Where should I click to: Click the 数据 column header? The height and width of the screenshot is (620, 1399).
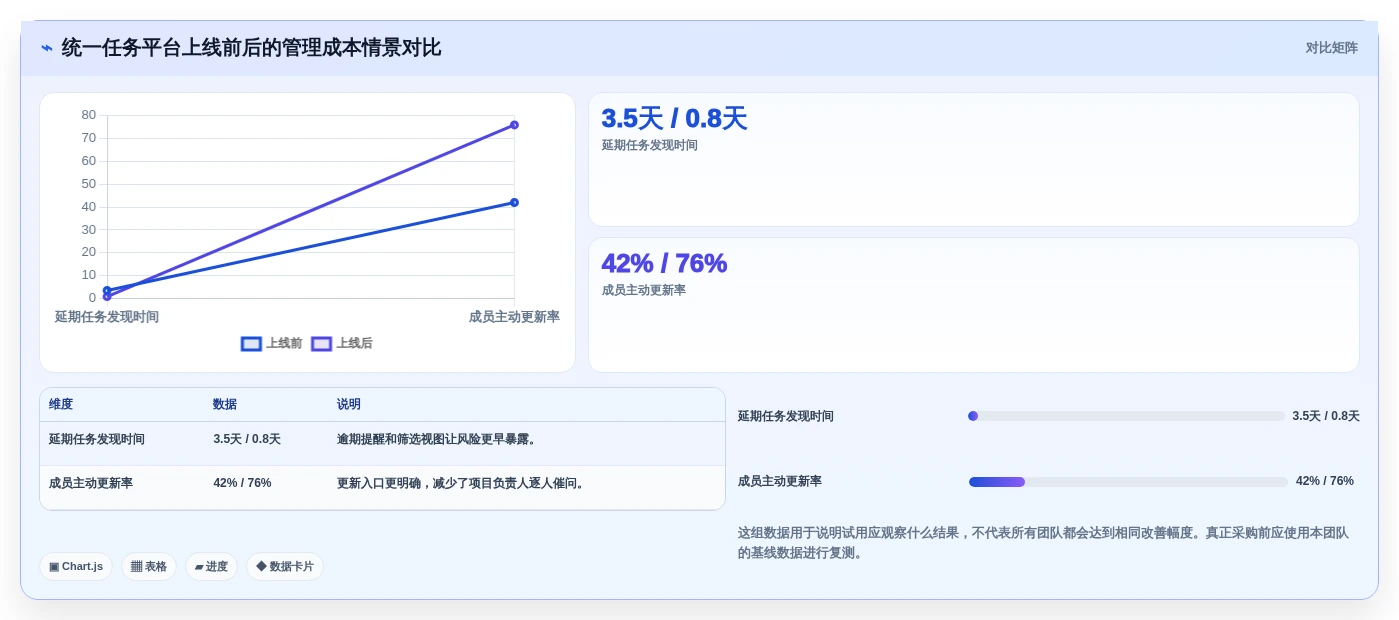pos(225,404)
